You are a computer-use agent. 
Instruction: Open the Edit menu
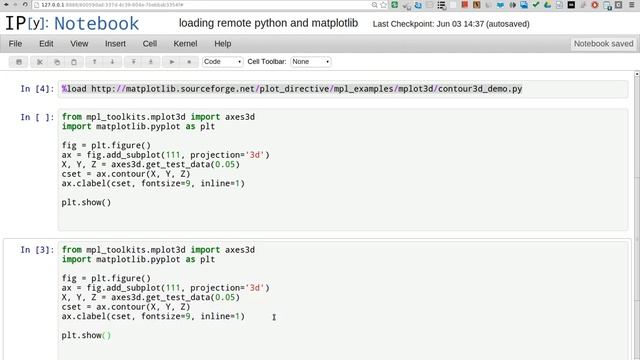[46, 44]
